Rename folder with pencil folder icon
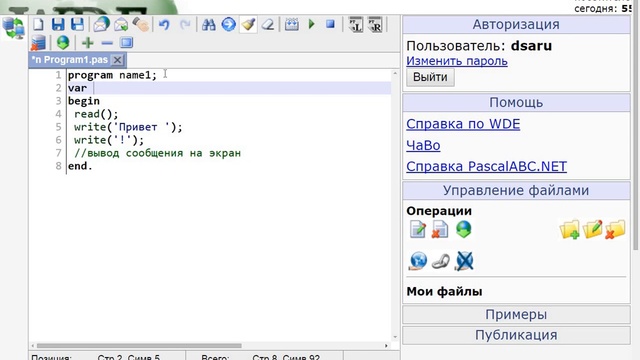 coord(593,229)
